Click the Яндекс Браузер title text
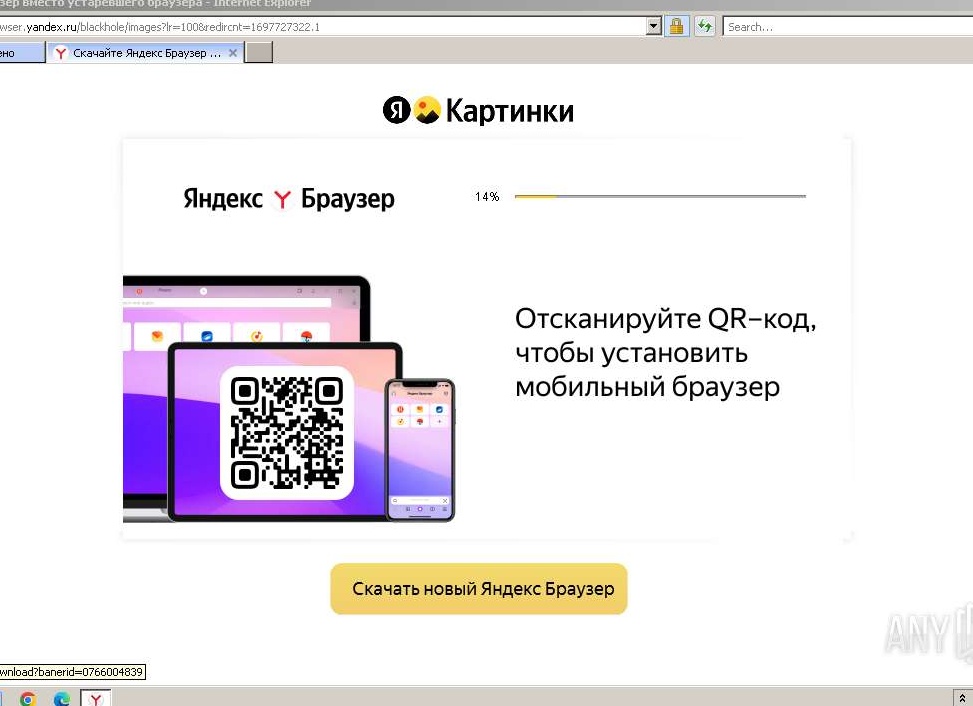This screenshot has height=706, width=973. (289, 199)
